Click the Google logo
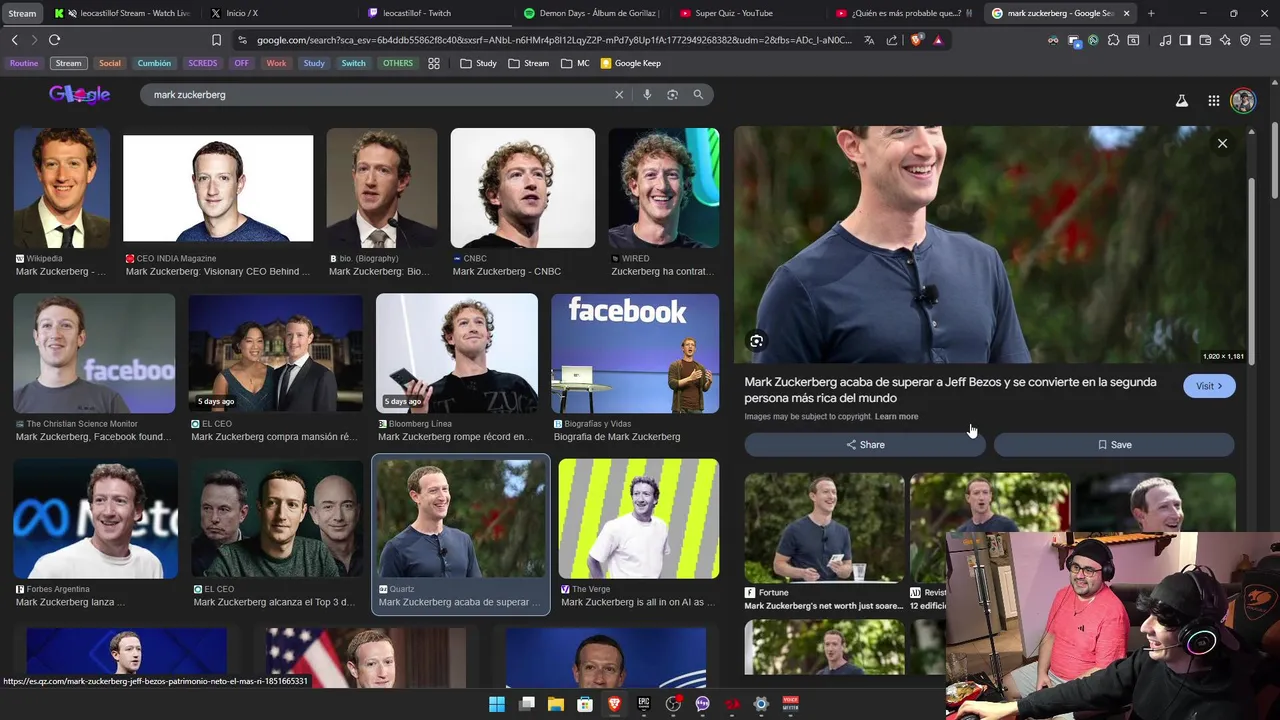Screen dimensions: 1280x720 tap(80, 95)
